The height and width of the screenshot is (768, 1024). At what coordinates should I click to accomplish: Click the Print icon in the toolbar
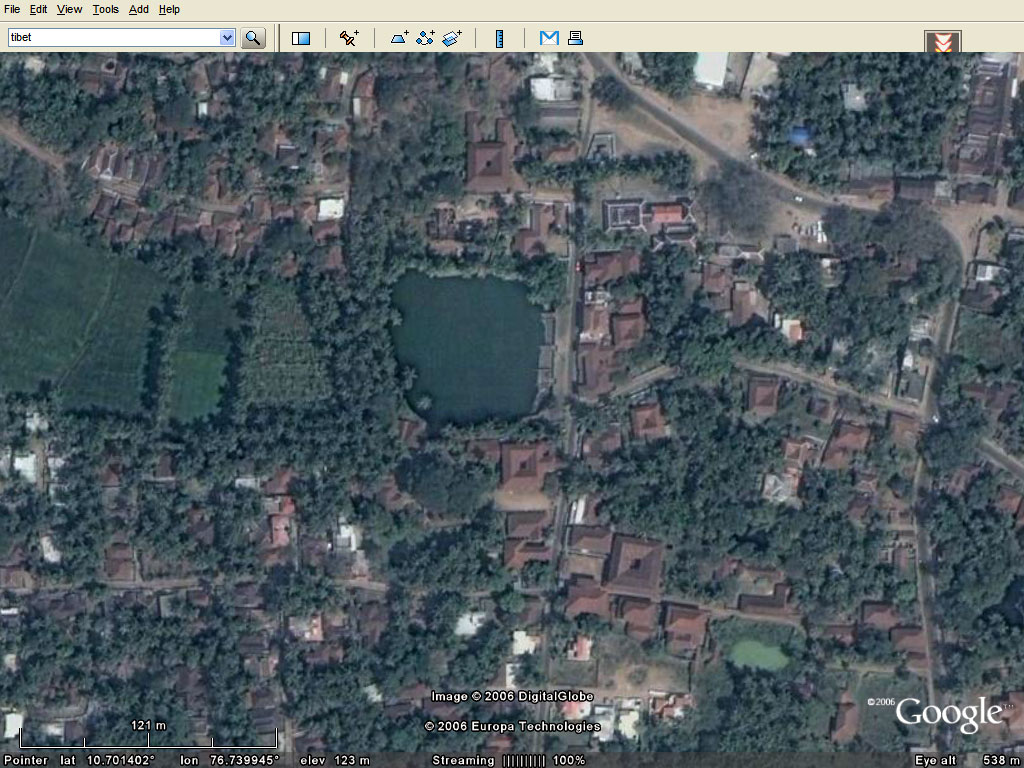pyautogui.click(x=575, y=38)
